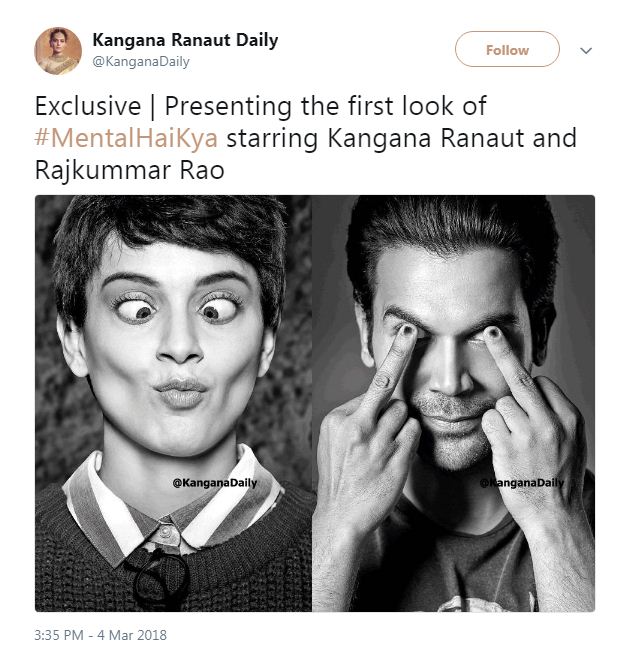Open the left black-and-white photo
The image size is (627, 653).
[174, 402]
